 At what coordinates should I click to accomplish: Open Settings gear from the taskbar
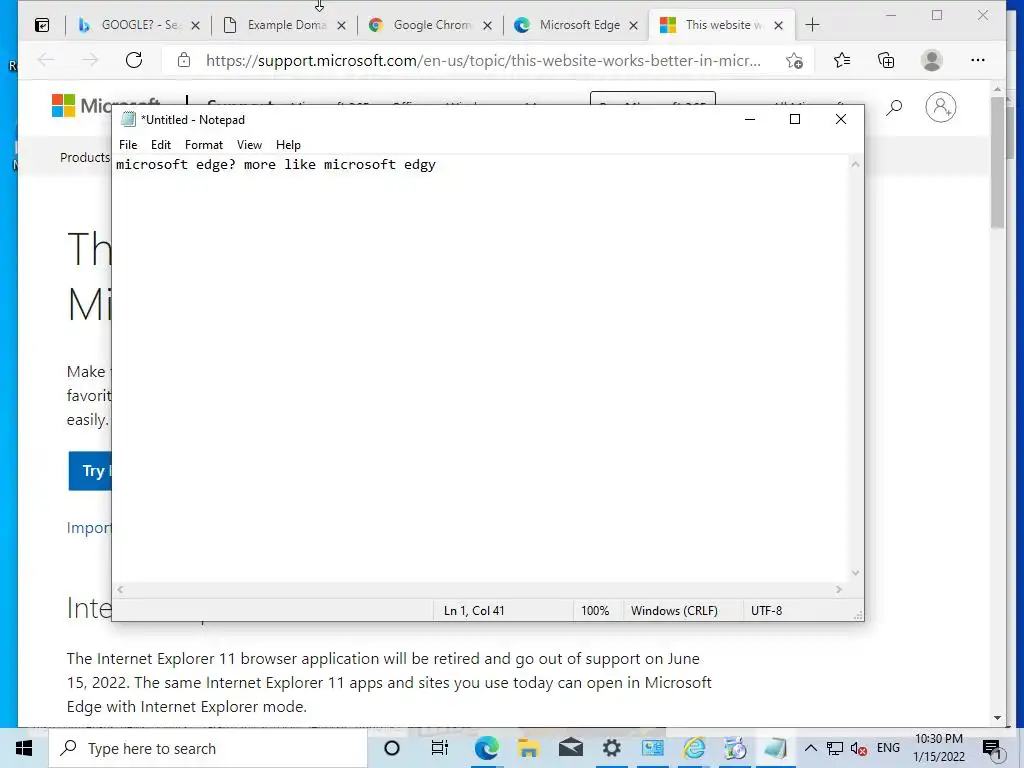point(611,748)
